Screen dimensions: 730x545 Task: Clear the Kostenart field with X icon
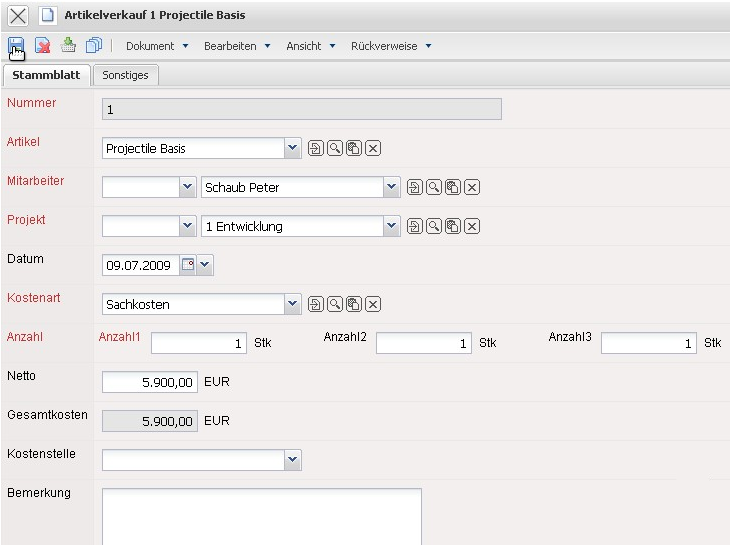pyautogui.click(x=373, y=304)
